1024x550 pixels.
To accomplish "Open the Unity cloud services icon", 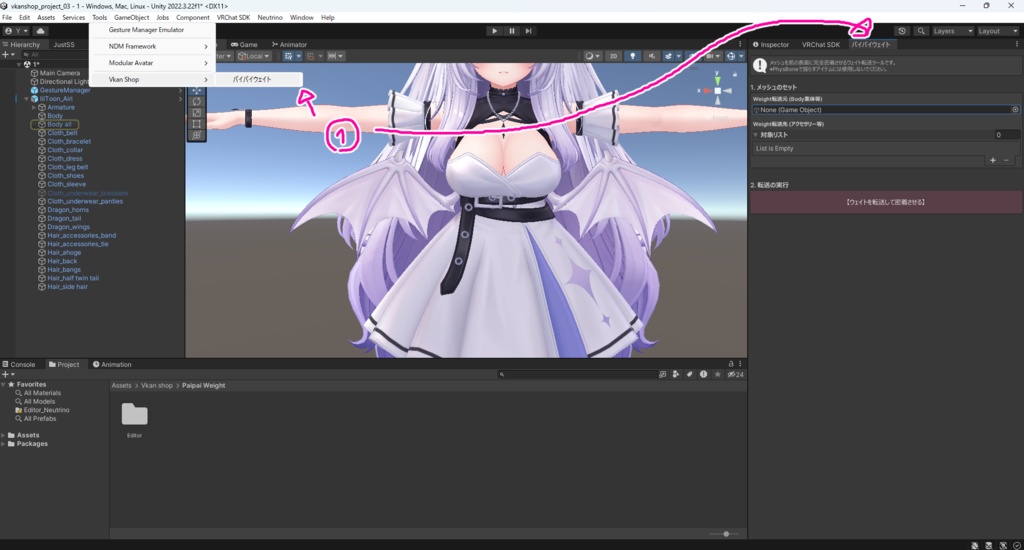I will click(40, 31).
